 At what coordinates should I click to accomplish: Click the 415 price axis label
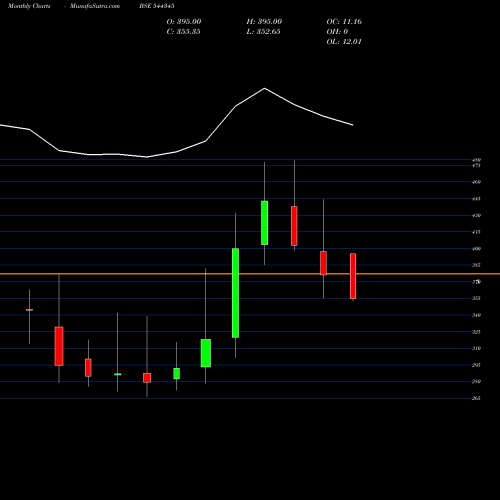[x=477, y=232]
